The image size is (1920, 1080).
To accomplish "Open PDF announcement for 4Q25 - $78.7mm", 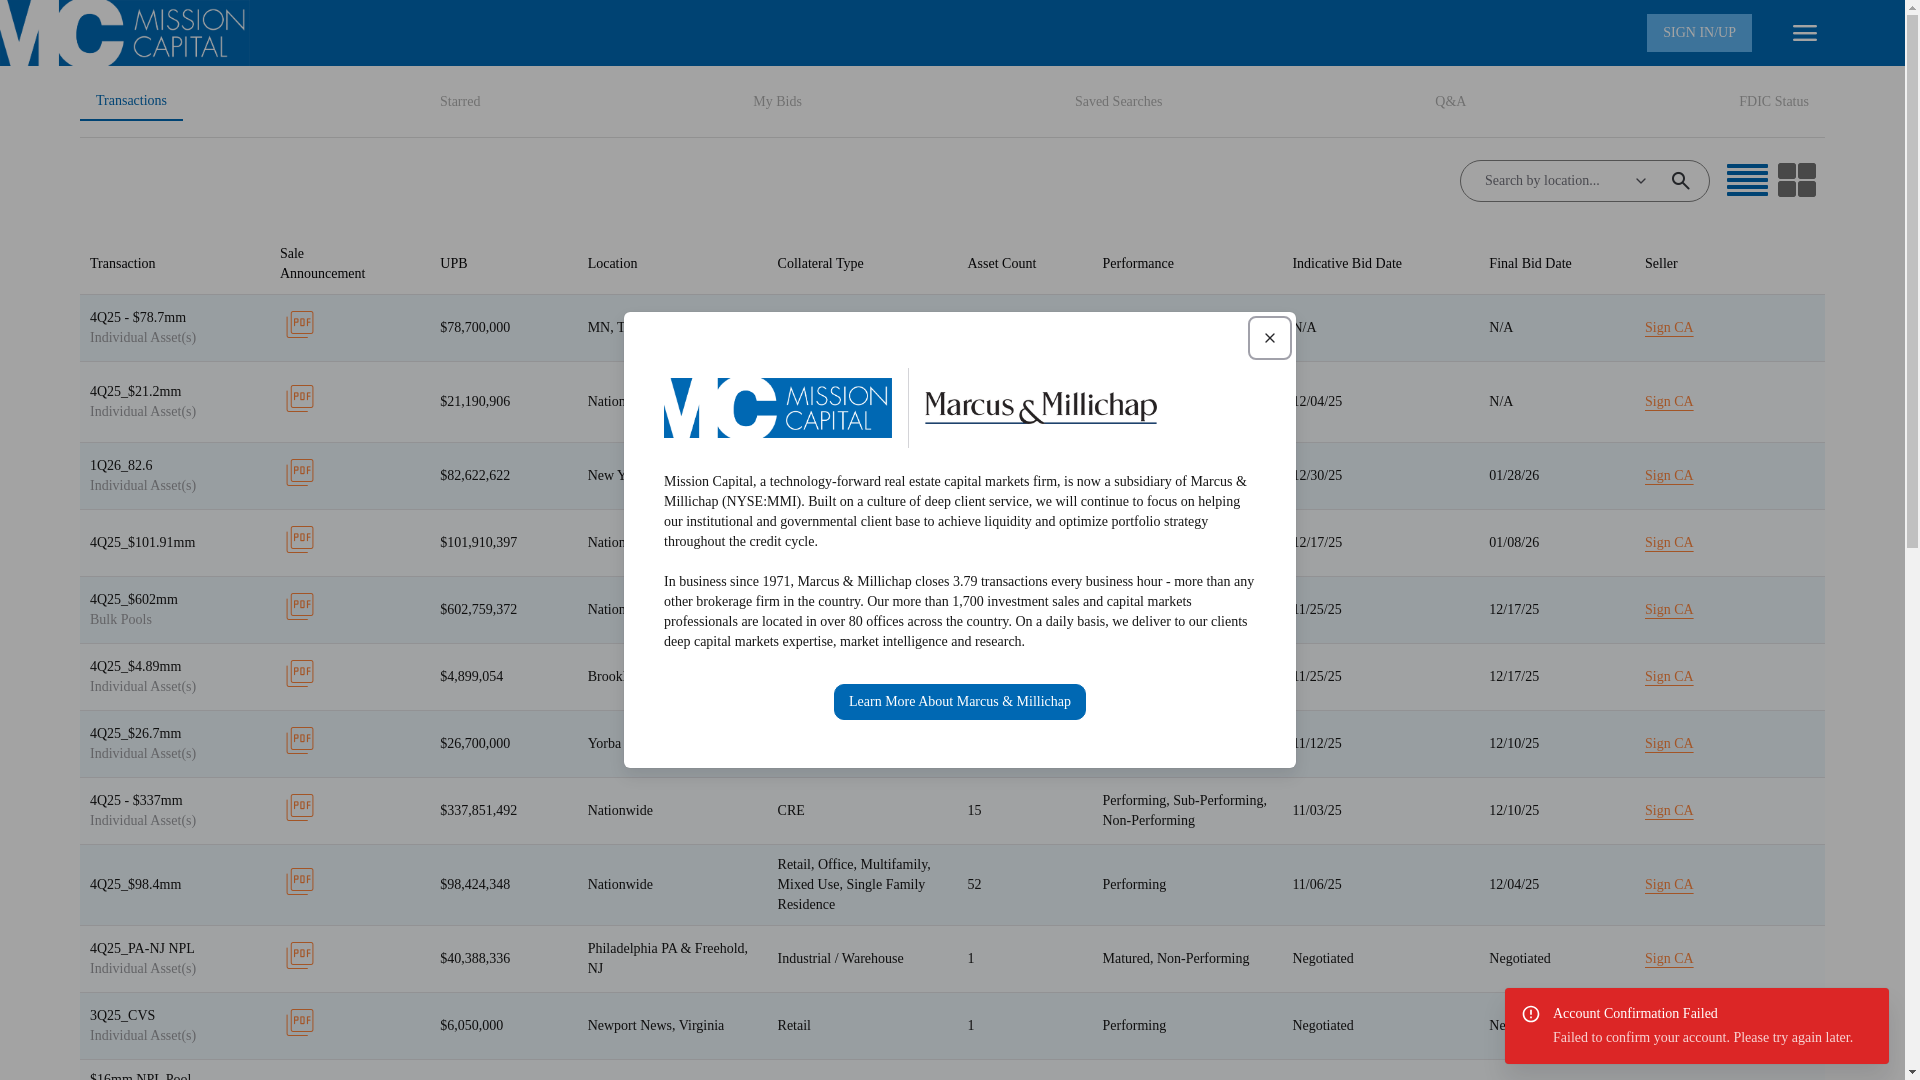I will (x=300, y=324).
